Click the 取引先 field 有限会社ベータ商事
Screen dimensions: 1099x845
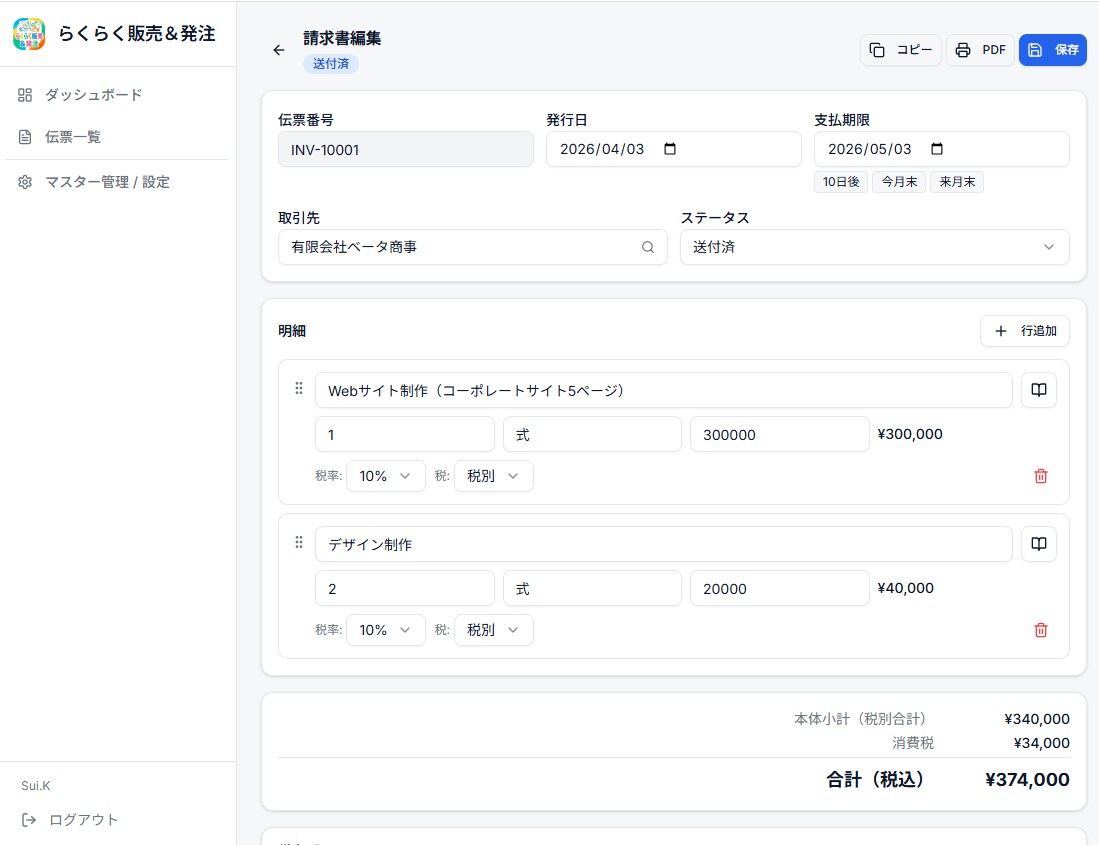click(472, 247)
